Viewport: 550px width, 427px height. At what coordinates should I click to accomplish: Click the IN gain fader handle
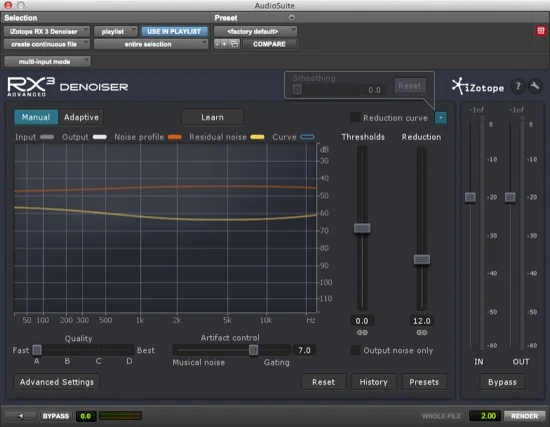click(x=470, y=197)
